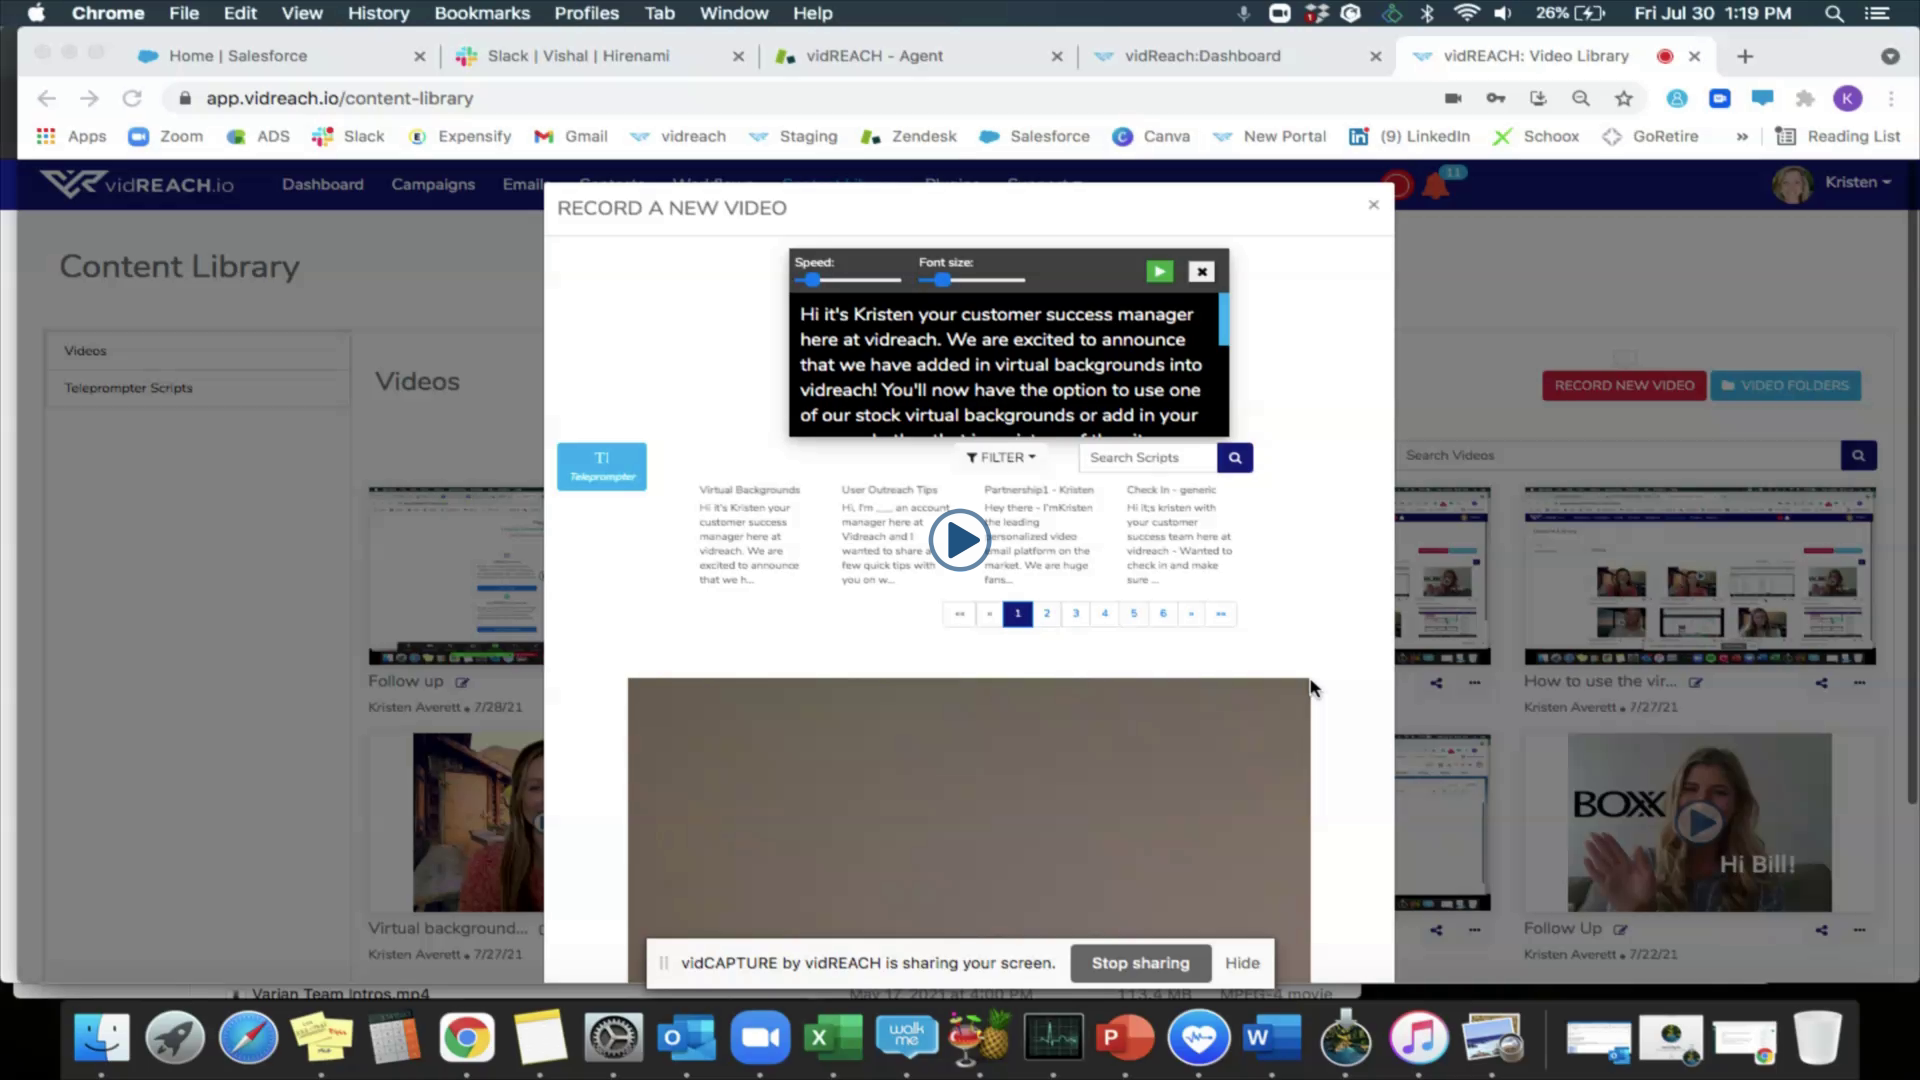Click the Search Scripts magnifier icon
1920x1080 pixels.
(1235, 457)
